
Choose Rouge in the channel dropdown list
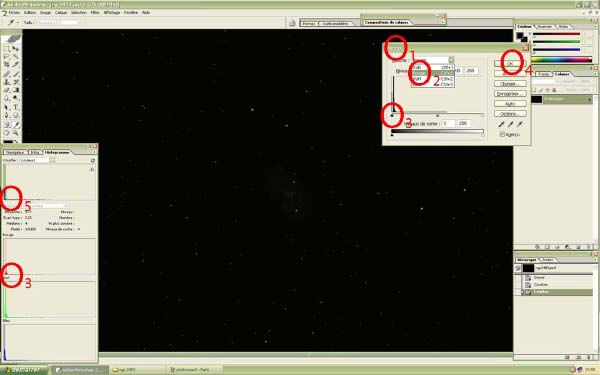[x=432, y=73]
